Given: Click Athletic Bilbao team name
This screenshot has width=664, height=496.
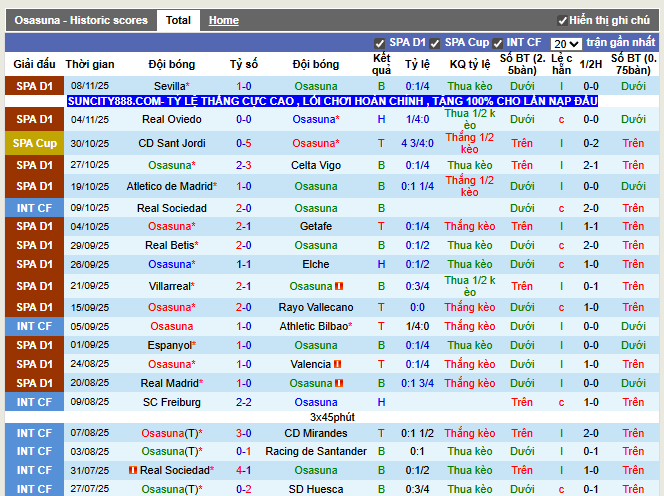Looking at the screenshot, I should pyautogui.click(x=316, y=326).
